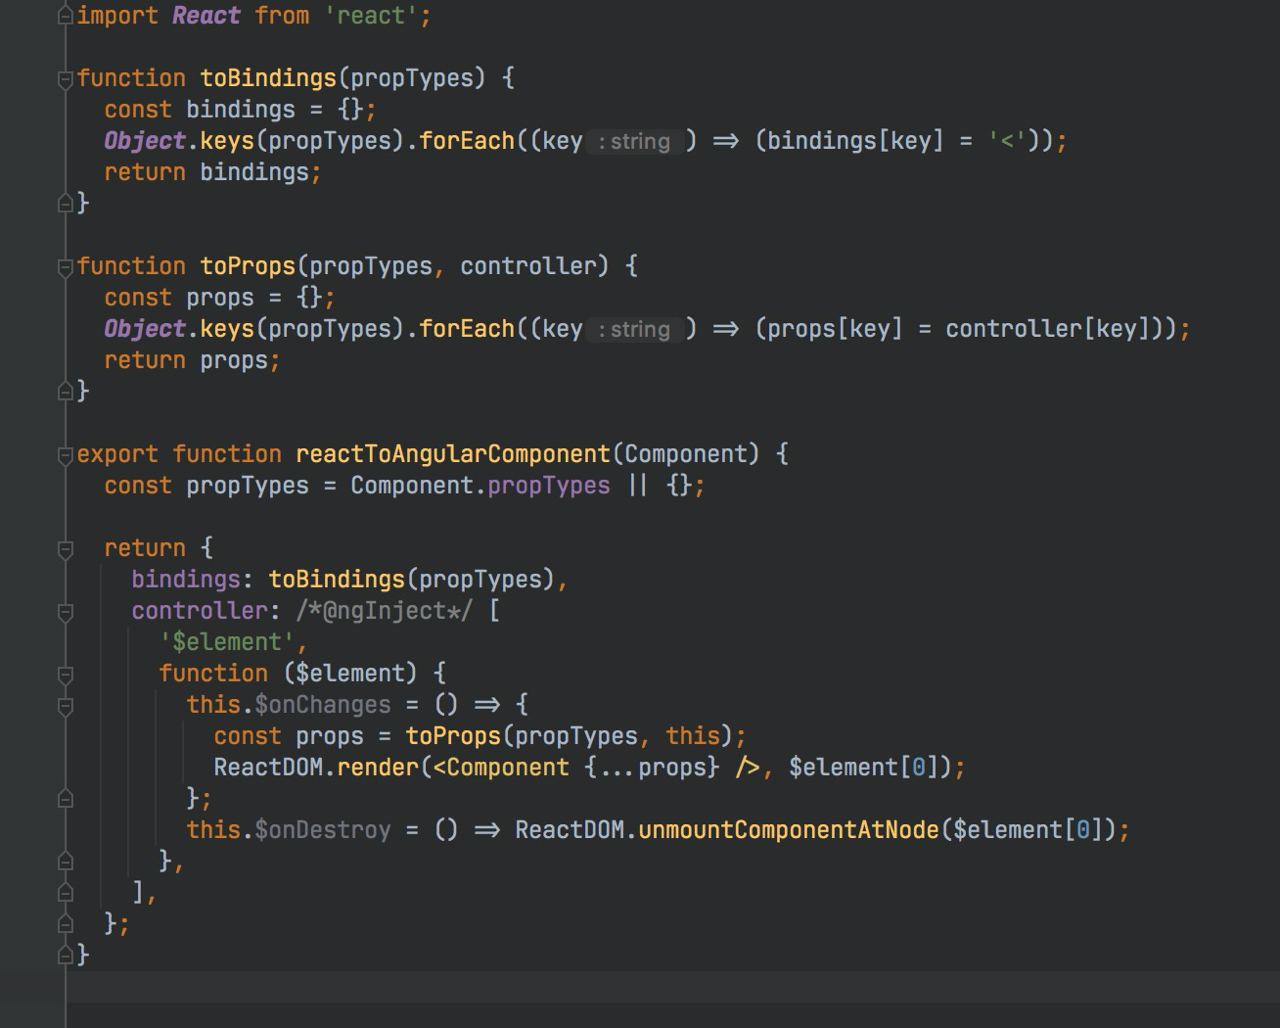Click ': string' hint on bindings[key] line
This screenshot has width=1280, height=1028.
(x=635, y=141)
